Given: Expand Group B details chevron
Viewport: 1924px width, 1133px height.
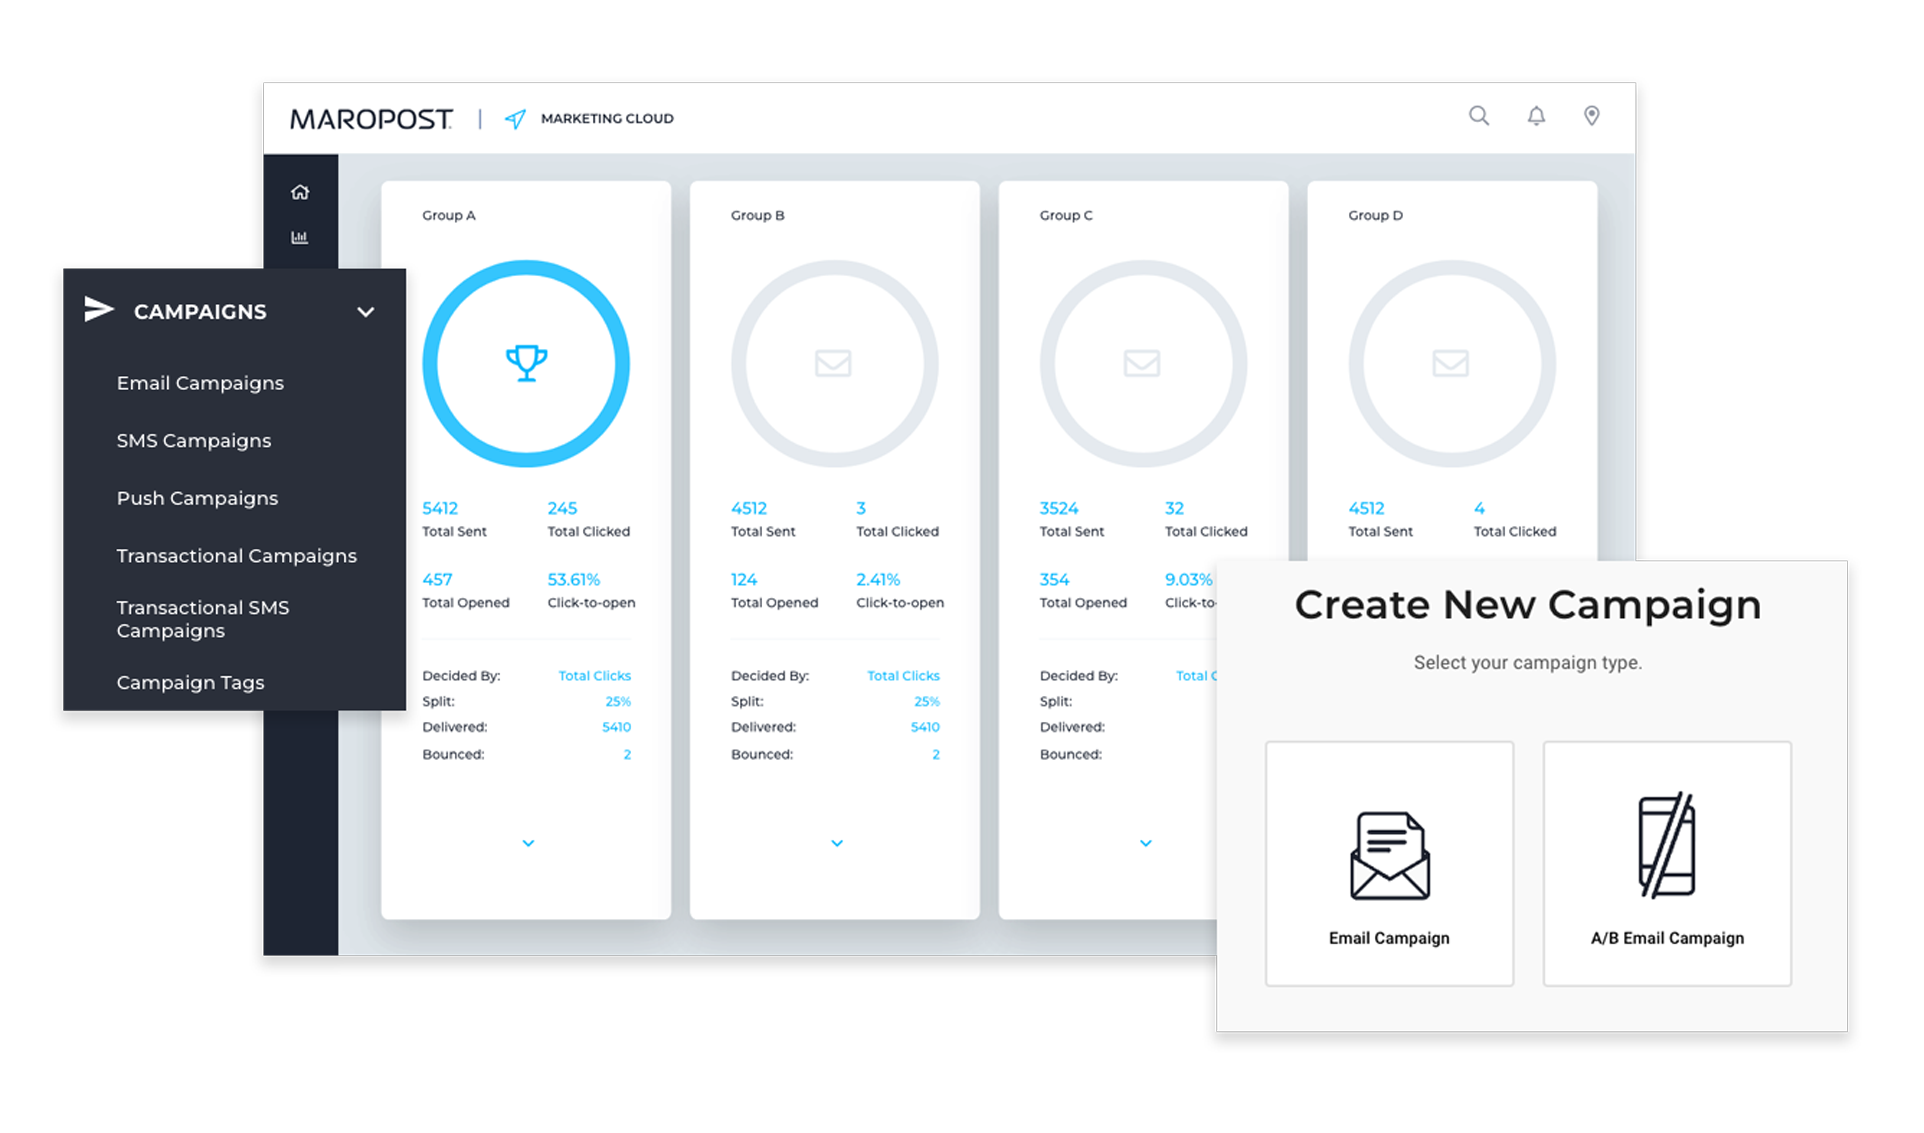Looking at the screenshot, I should pyautogui.click(x=837, y=843).
